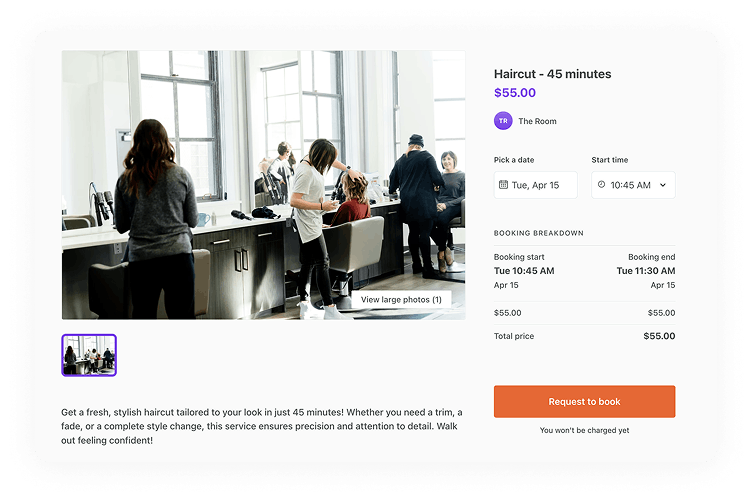Click The Room provider name link
The image size is (752, 501).
tap(537, 121)
